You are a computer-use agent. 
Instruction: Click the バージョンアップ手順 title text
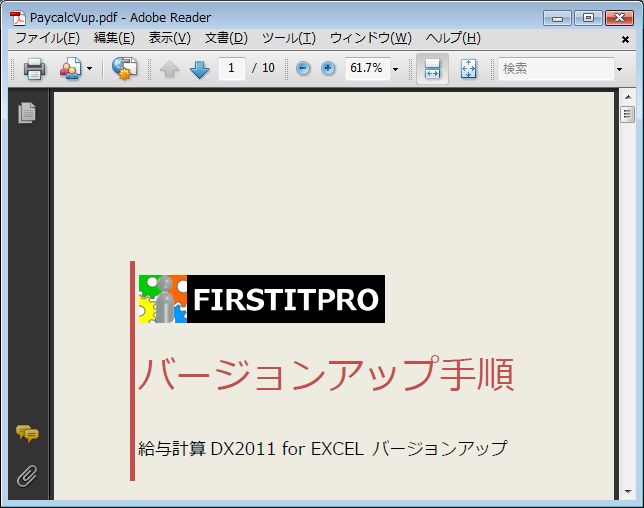pos(326,374)
